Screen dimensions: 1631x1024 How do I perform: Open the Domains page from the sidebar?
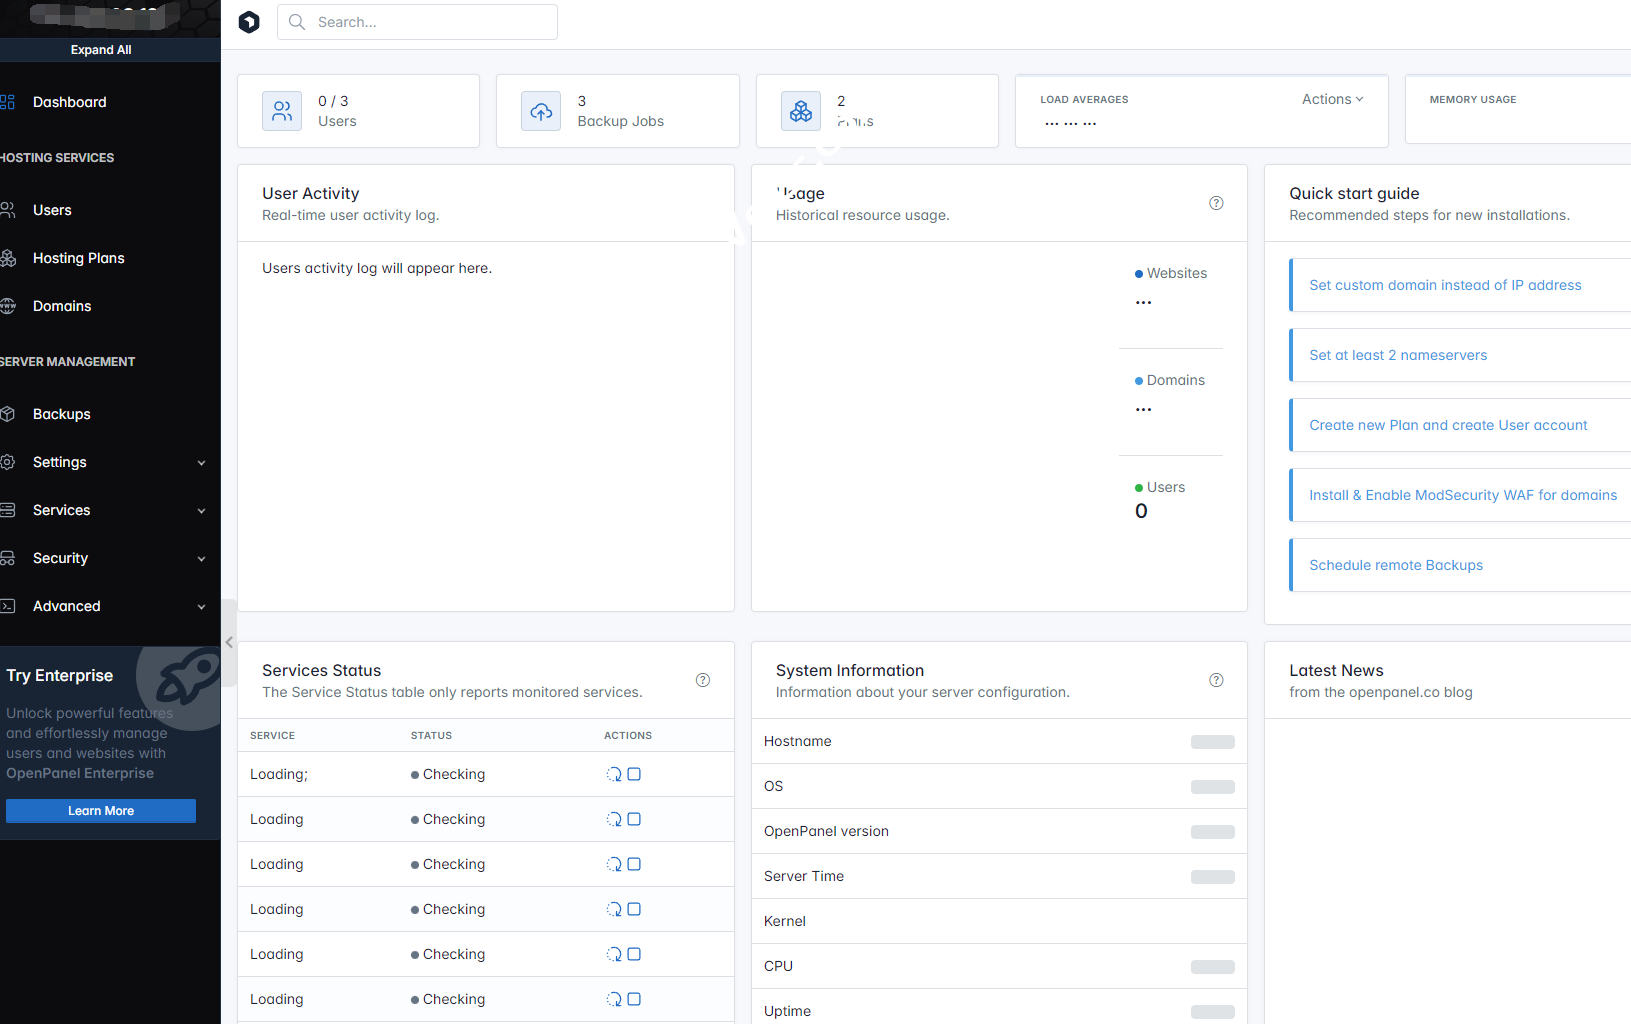[x=62, y=306]
